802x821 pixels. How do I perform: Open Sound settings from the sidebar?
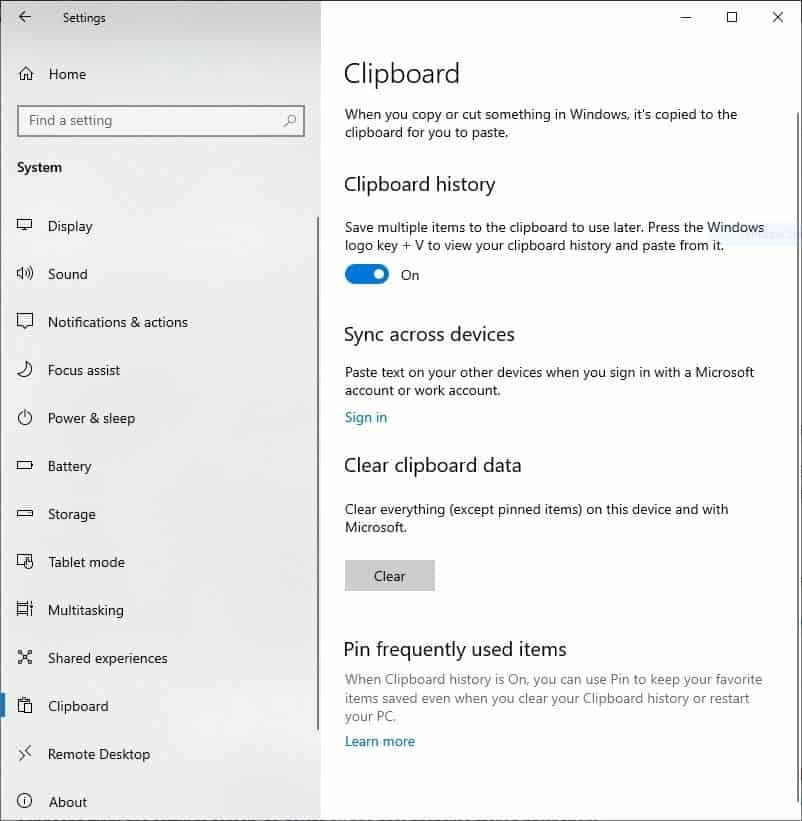coord(25,274)
